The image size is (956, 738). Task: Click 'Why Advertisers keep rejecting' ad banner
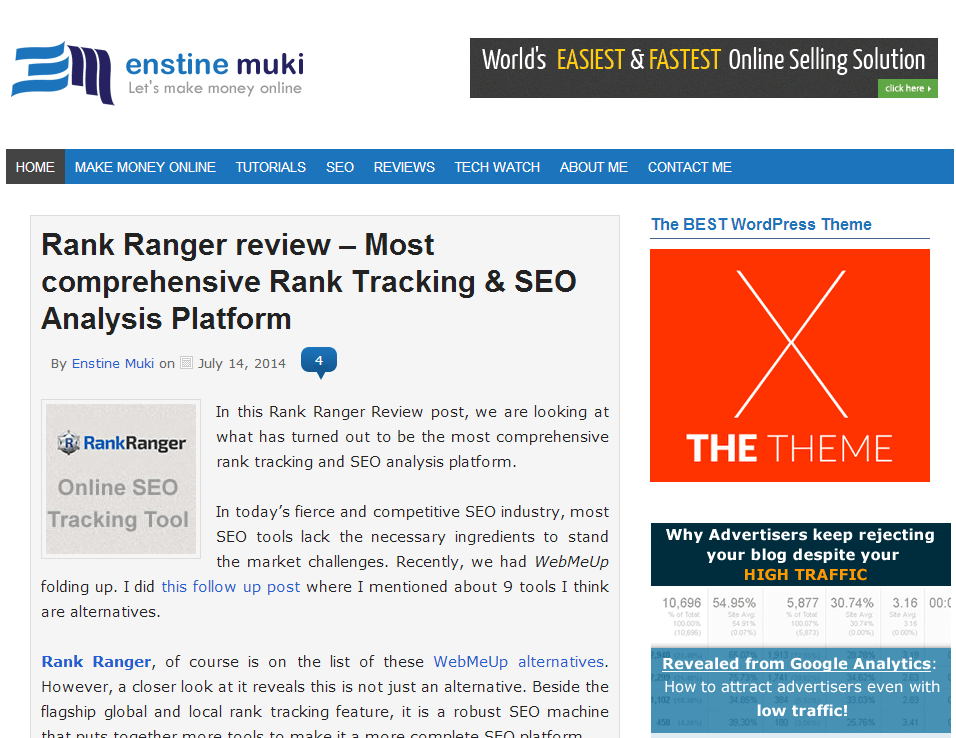[801, 554]
